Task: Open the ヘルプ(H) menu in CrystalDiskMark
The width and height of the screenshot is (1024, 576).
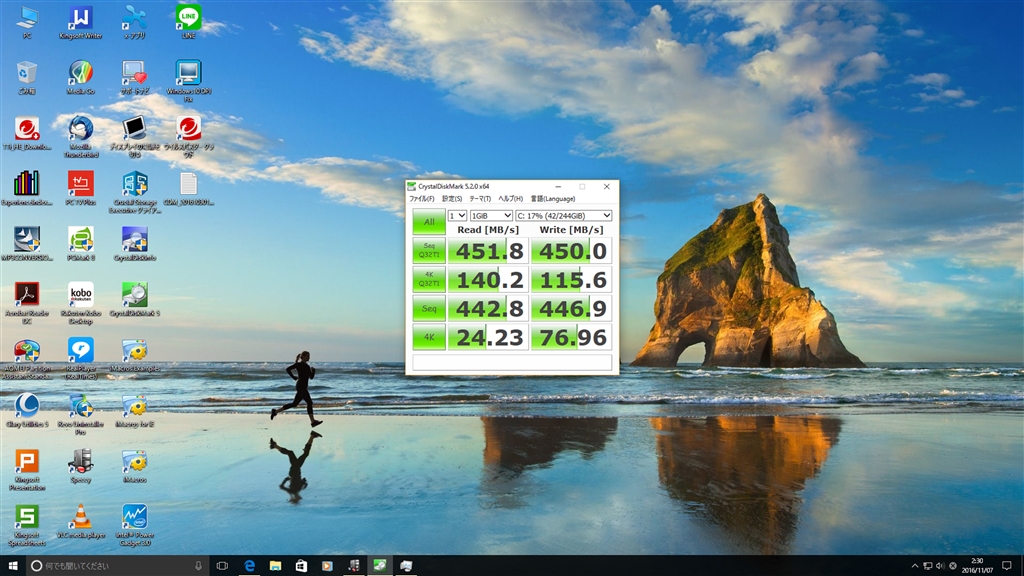Action: (x=511, y=199)
